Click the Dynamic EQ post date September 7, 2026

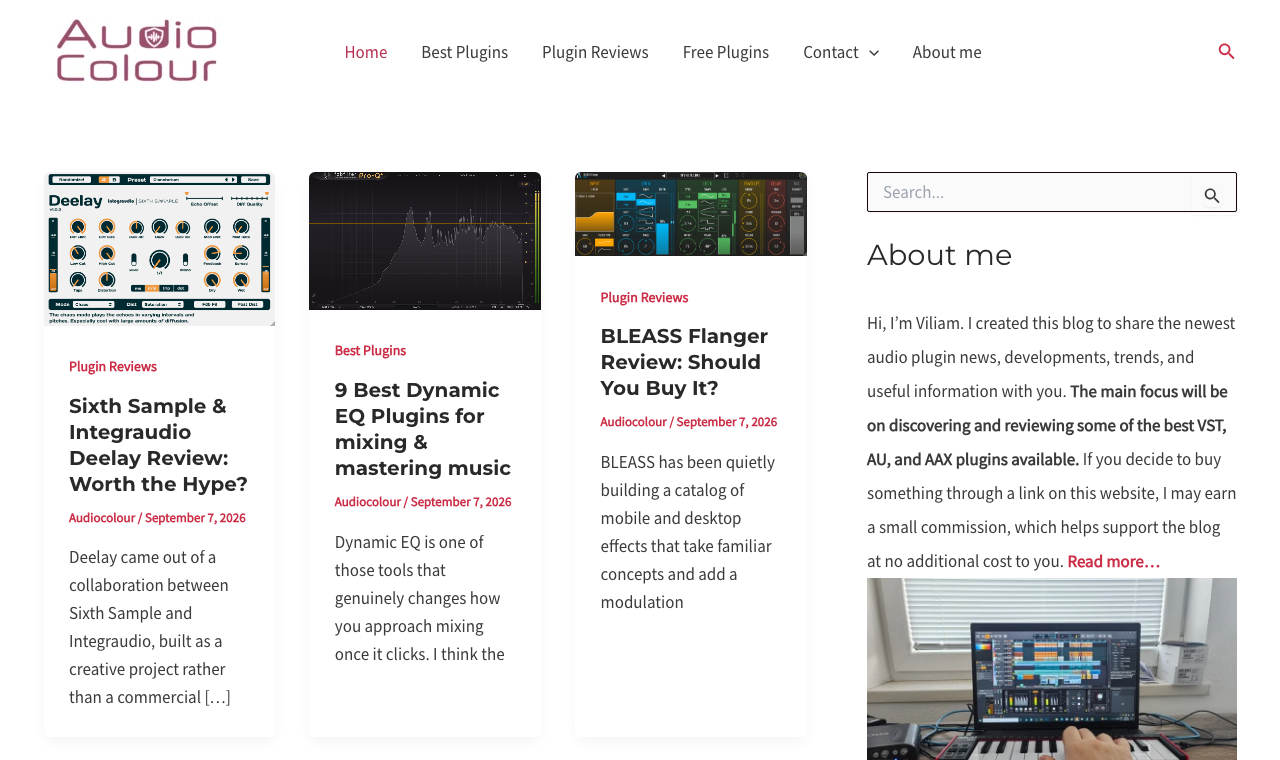coord(461,501)
